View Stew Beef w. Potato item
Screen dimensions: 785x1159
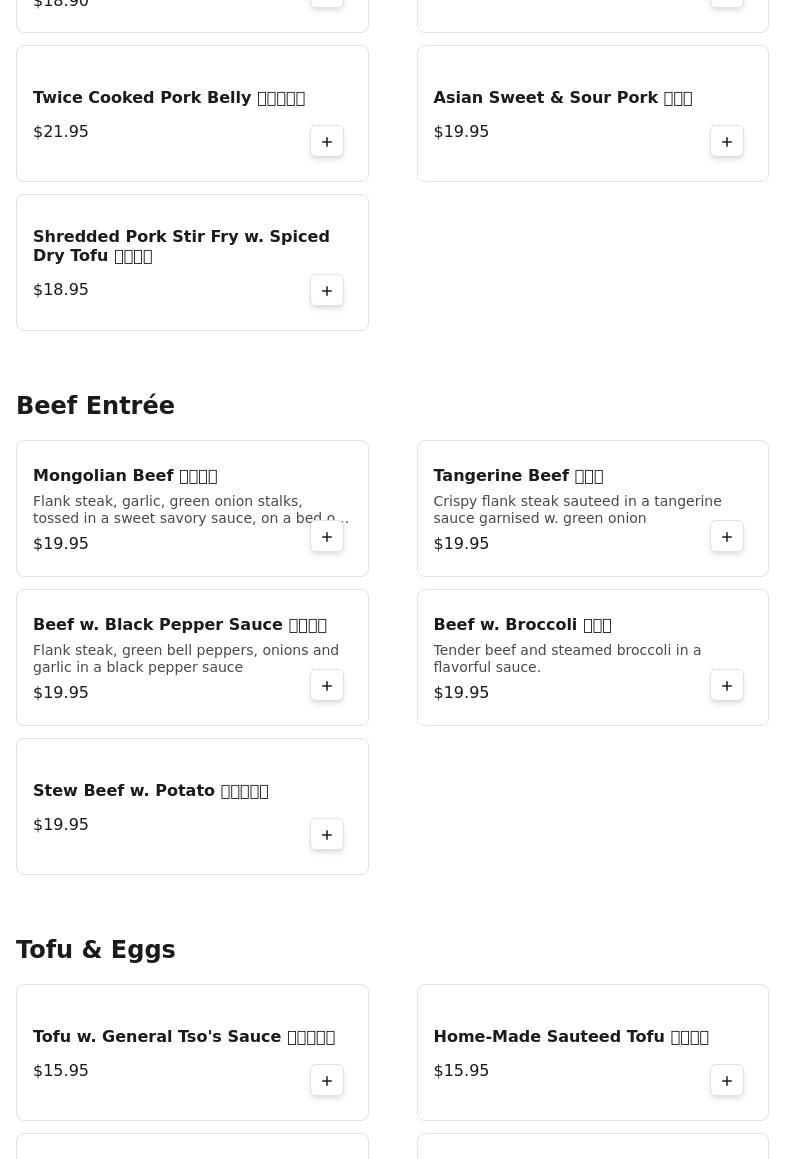point(150,791)
